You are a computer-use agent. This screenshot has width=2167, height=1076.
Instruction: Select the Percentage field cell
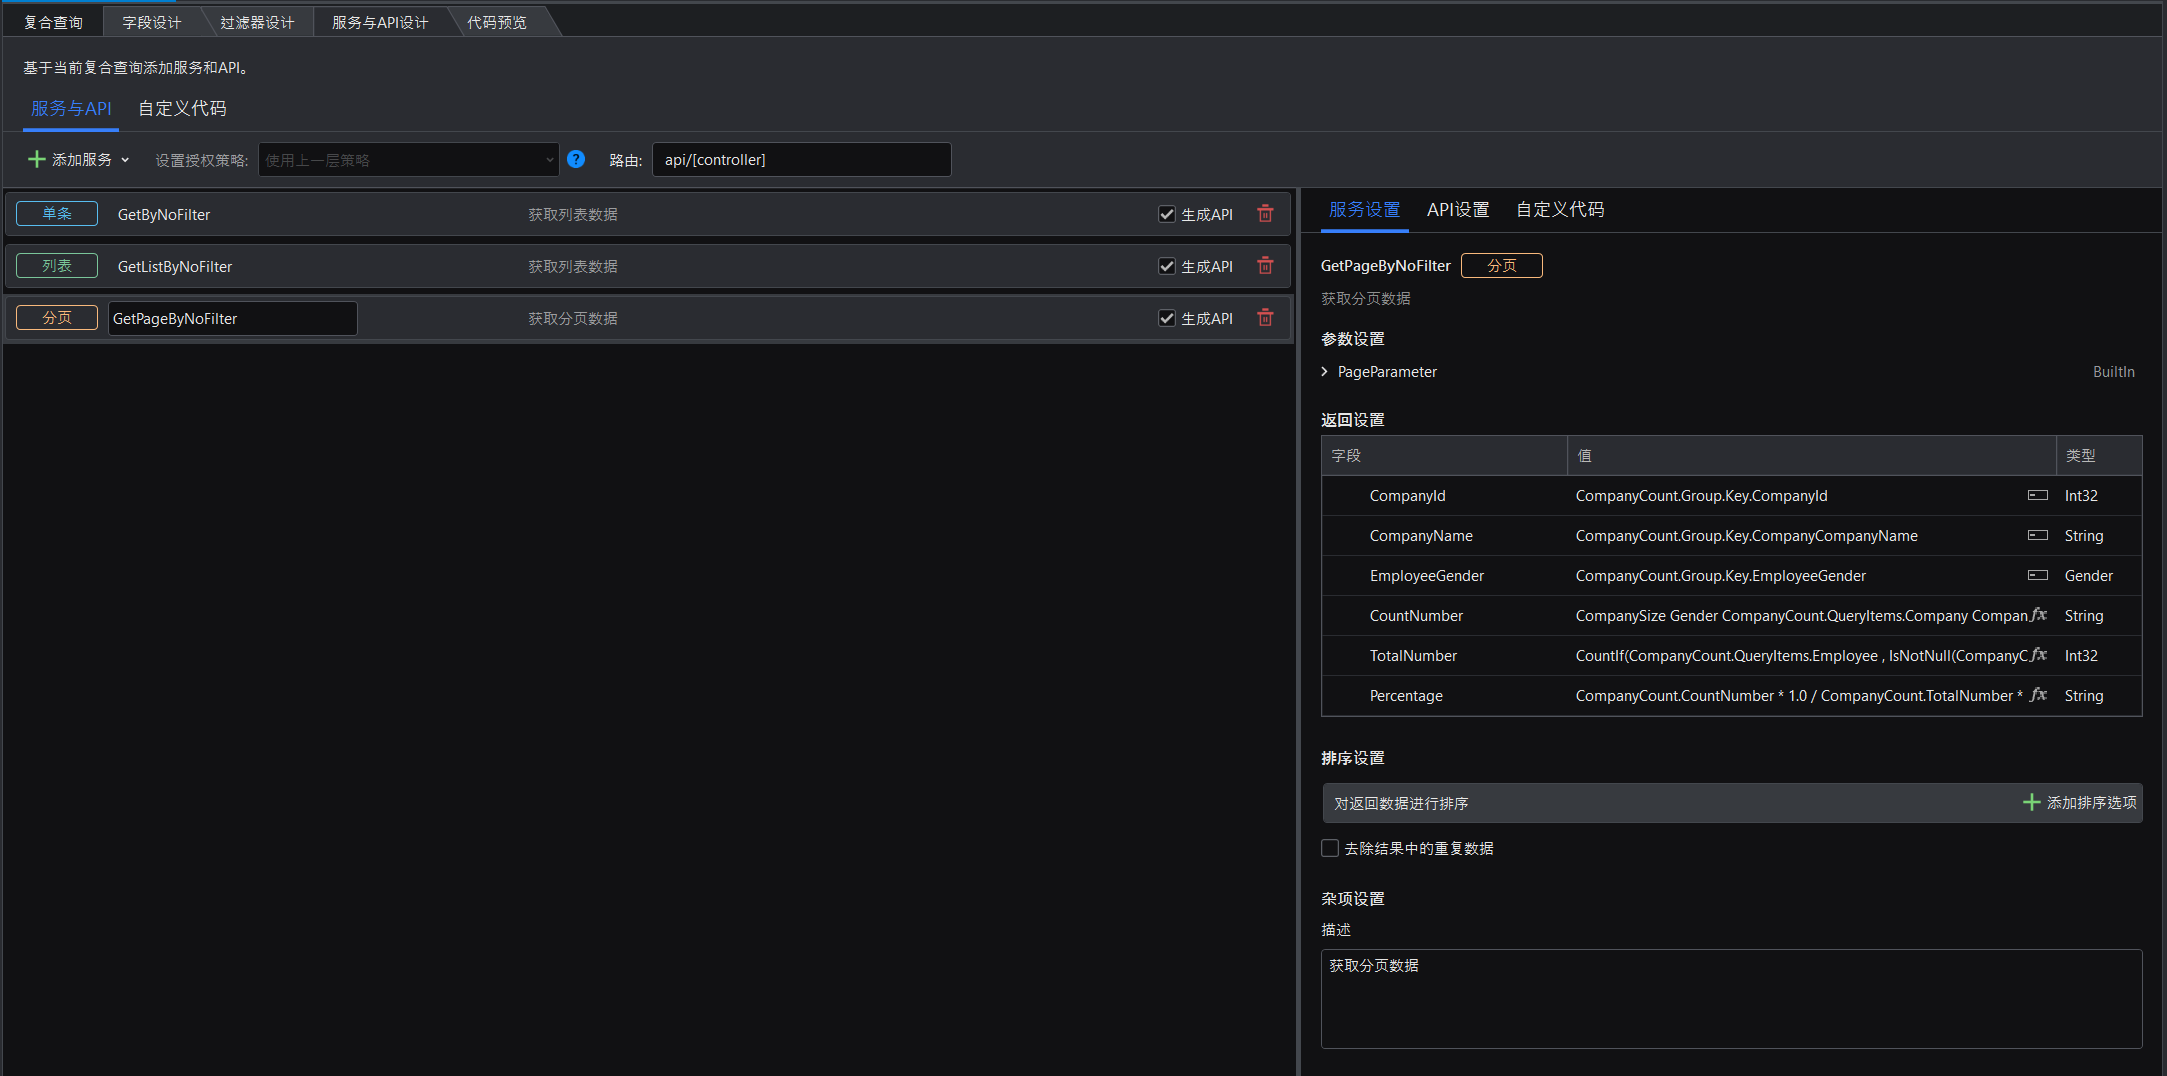pyautogui.click(x=1406, y=696)
